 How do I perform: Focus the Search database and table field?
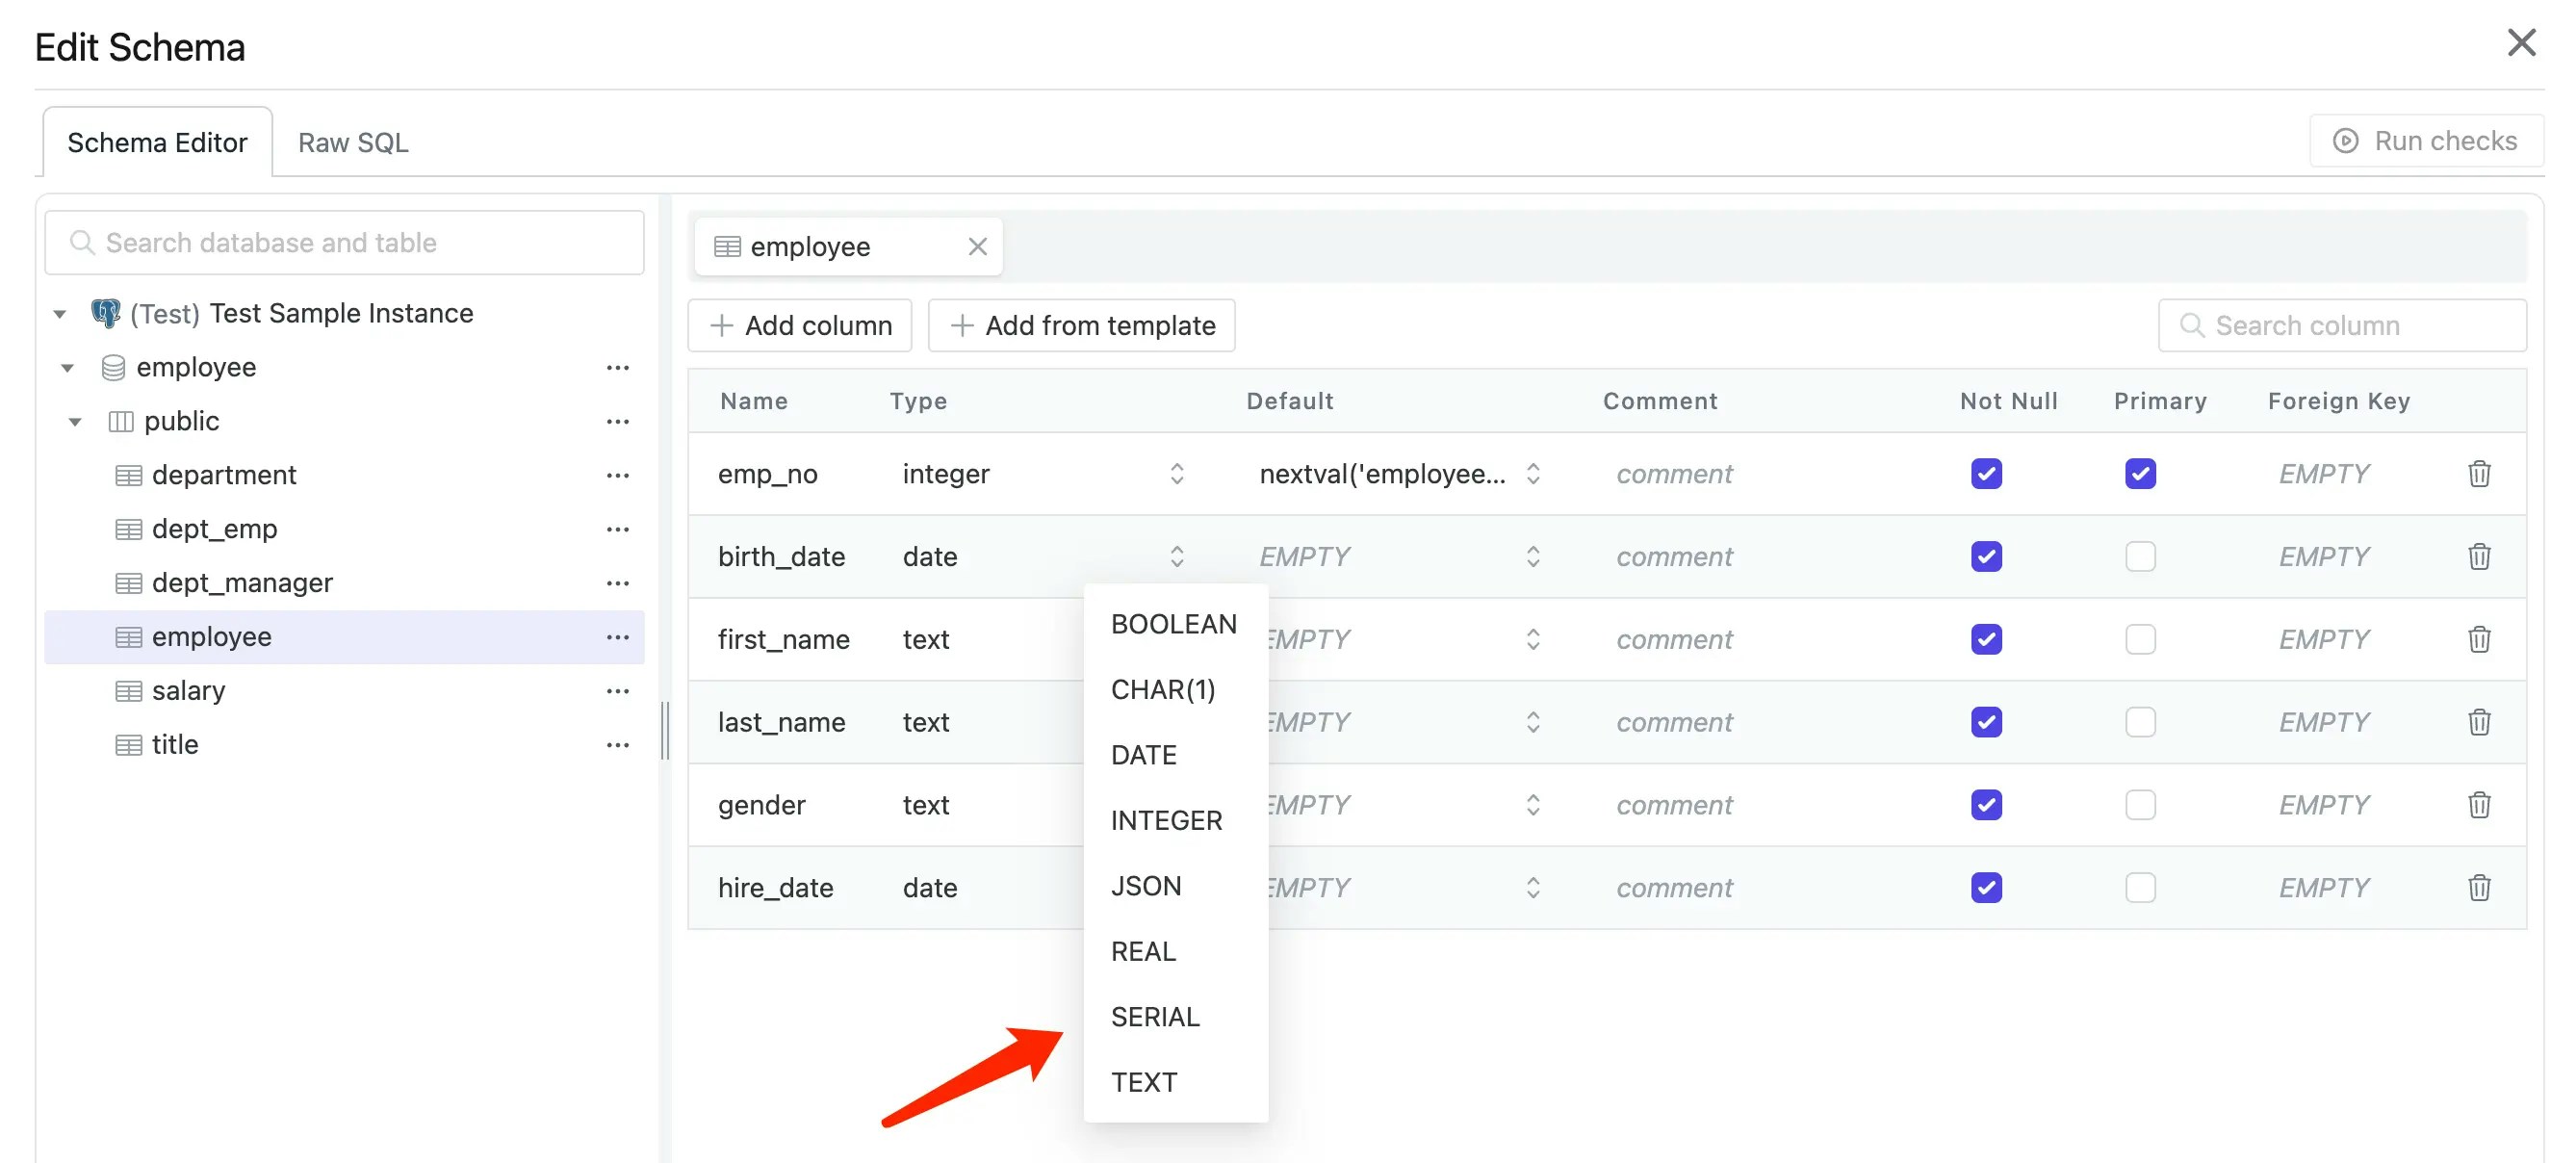click(344, 243)
